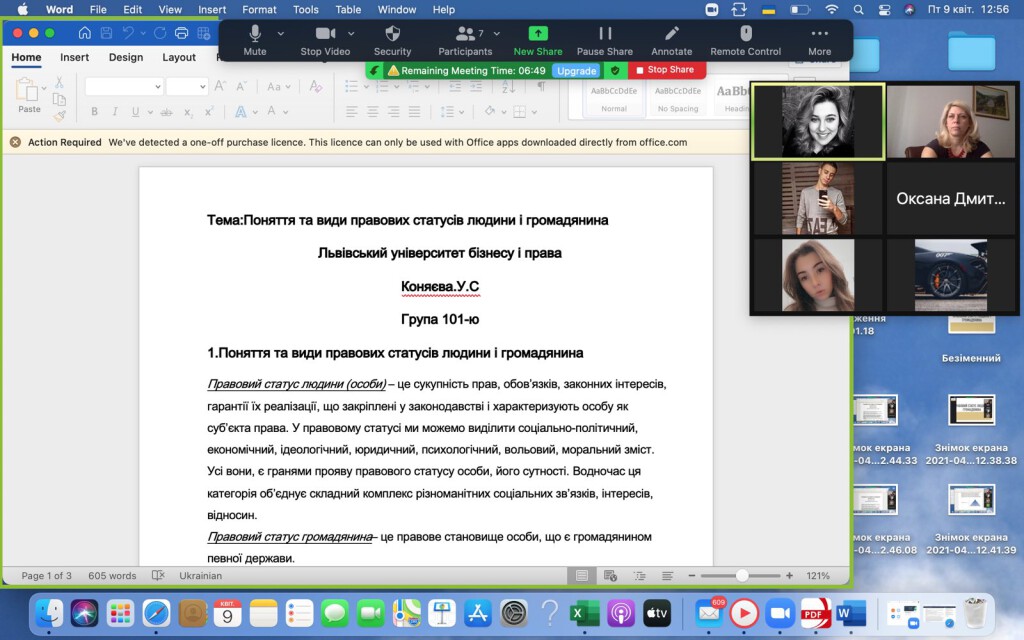Screen dimensions: 1024x640
Task: Toggle Bold formatting
Action: click(x=95, y=112)
